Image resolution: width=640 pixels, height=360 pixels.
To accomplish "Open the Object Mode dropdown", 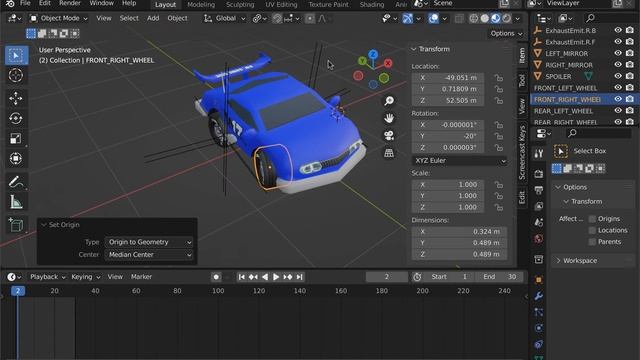I will click(x=58, y=18).
